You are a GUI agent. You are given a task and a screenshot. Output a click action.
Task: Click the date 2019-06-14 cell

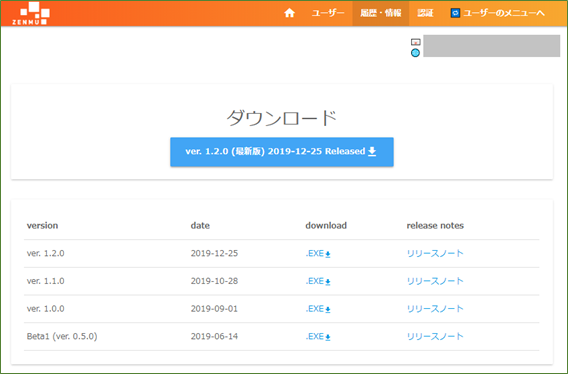tap(214, 336)
